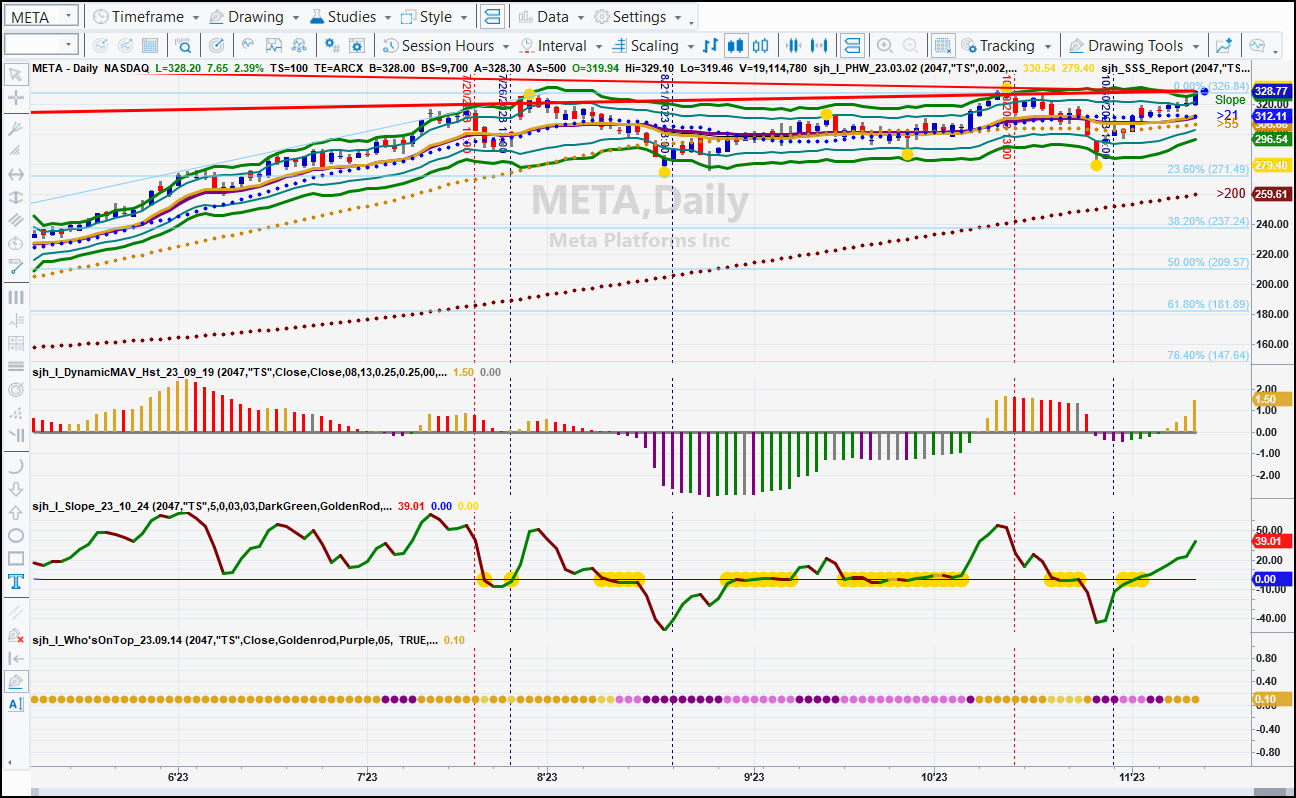Click the narrow bar spacing icon

click(x=795, y=45)
